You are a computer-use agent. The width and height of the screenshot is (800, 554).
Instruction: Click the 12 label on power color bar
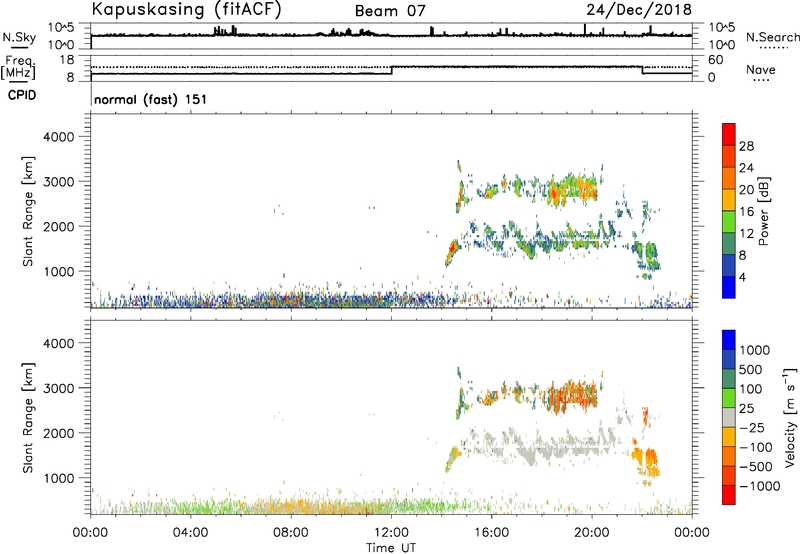pyautogui.click(x=746, y=234)
